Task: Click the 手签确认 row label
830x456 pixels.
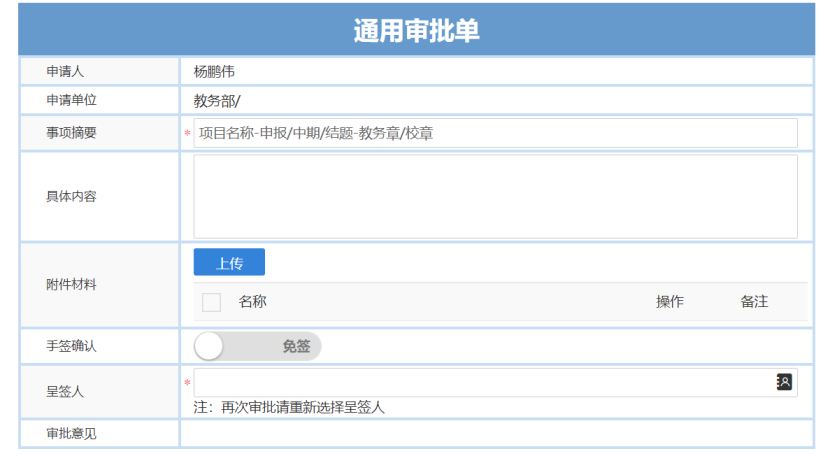Action: click(71, 346)
